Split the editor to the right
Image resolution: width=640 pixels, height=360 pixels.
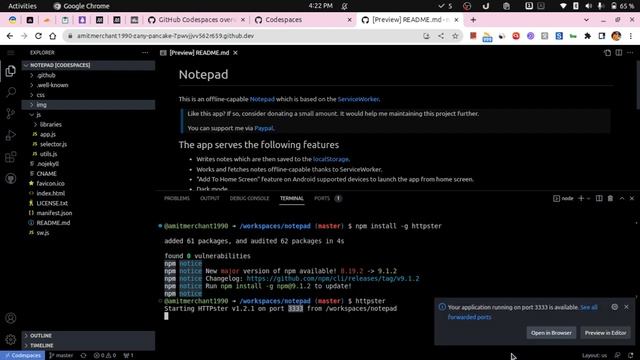[619, 53]
